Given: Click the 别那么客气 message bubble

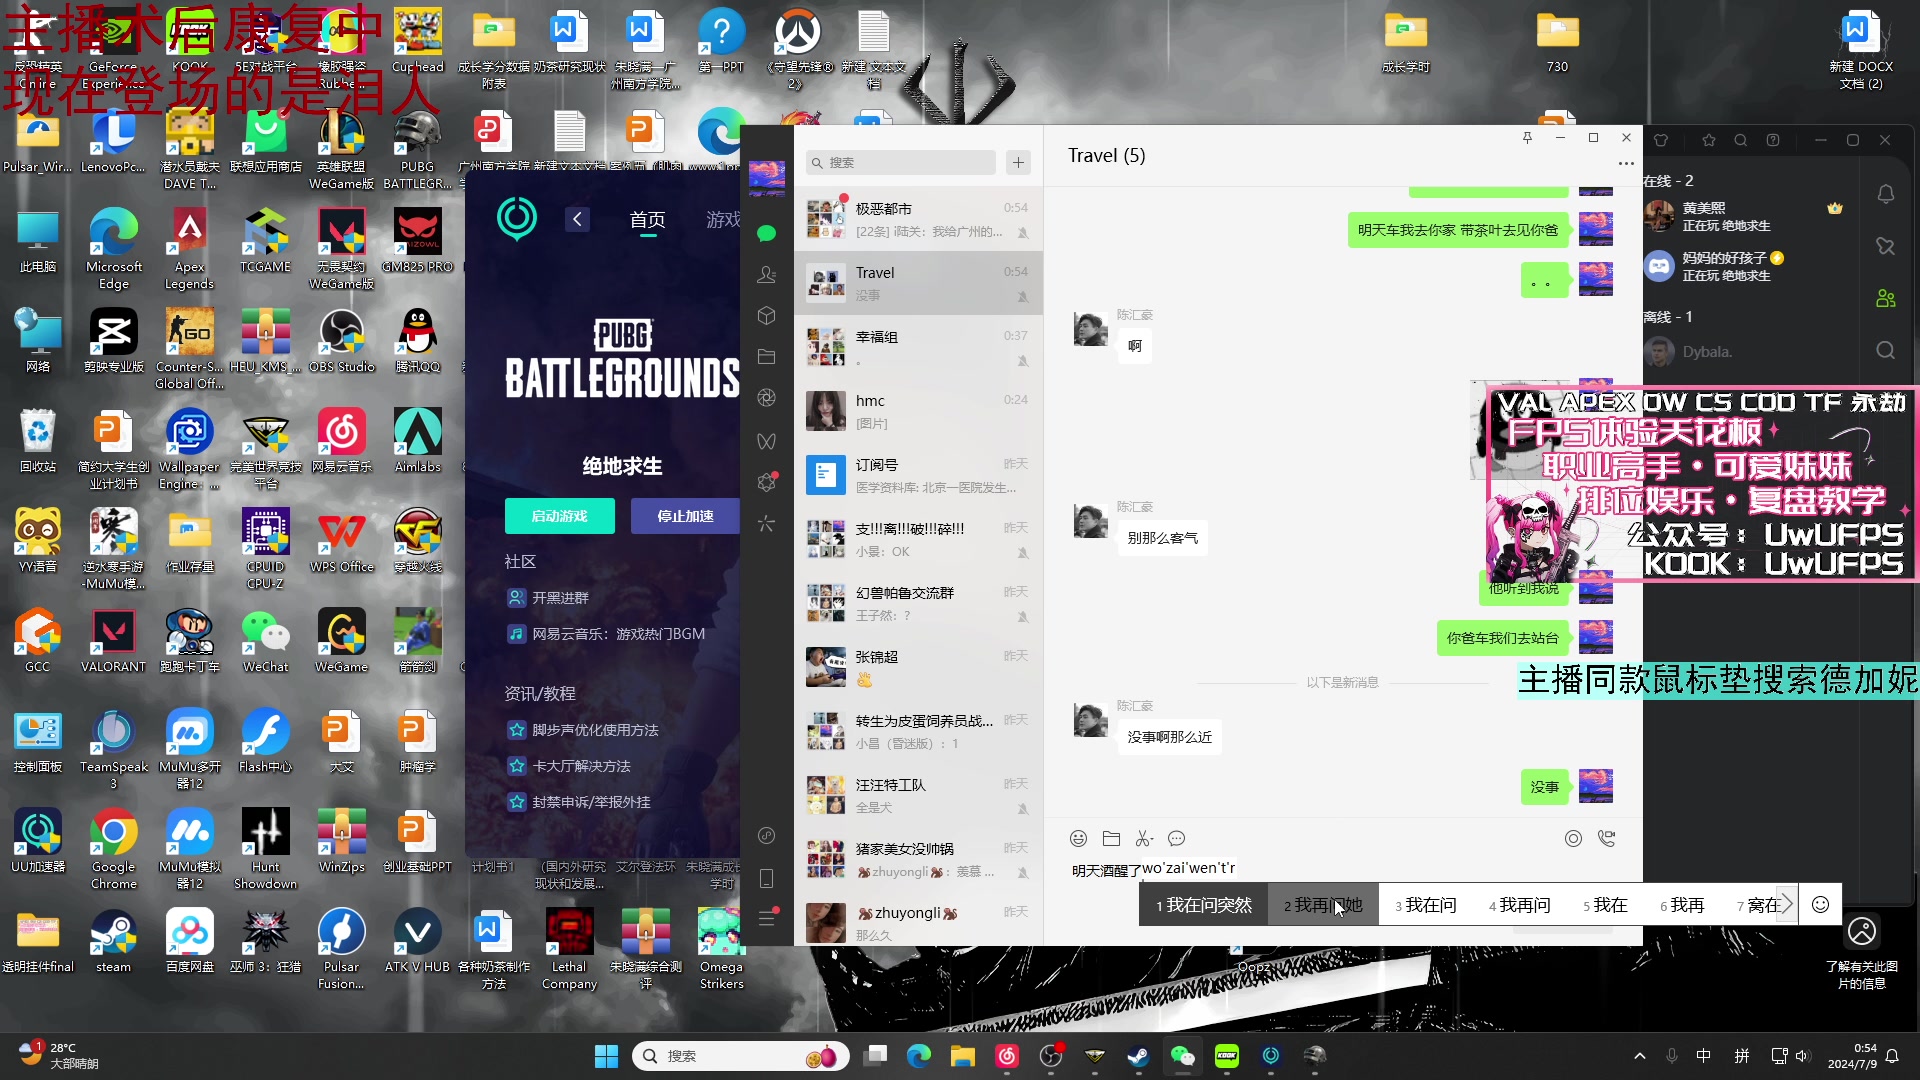Looking at the screenshot, I should tap(1162, 538).
